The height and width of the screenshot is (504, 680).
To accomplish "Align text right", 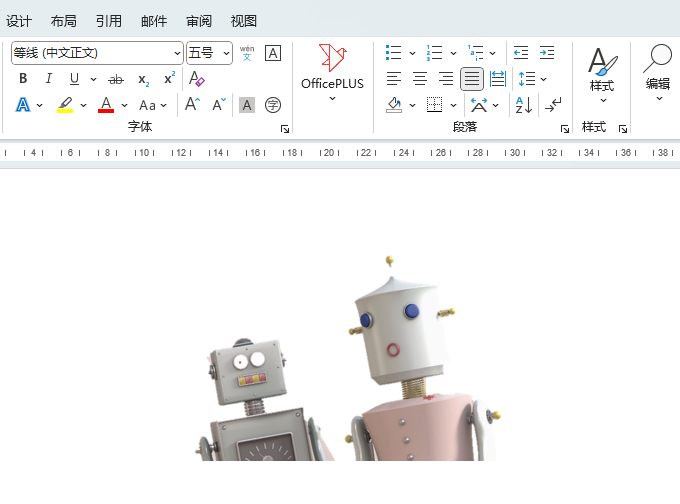I will tap(446, 79).
